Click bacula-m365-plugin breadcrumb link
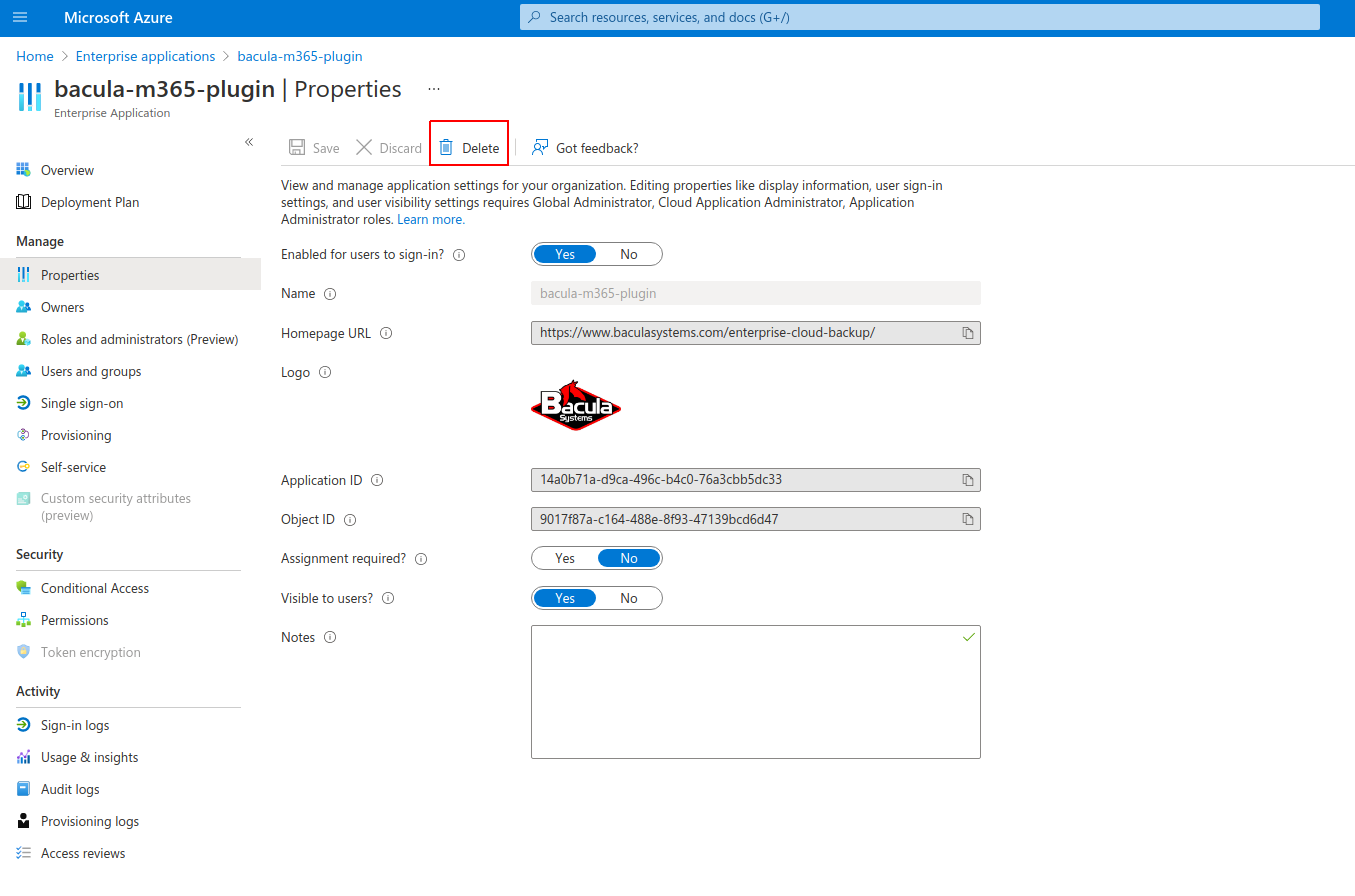This screenshot has width=1355, height=896. [300, 56]
